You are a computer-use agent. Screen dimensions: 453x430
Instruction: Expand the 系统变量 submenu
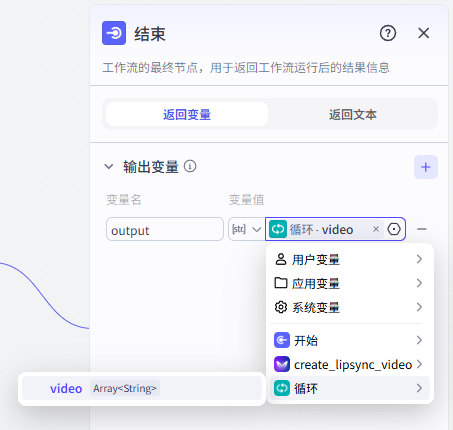(349, 307)
